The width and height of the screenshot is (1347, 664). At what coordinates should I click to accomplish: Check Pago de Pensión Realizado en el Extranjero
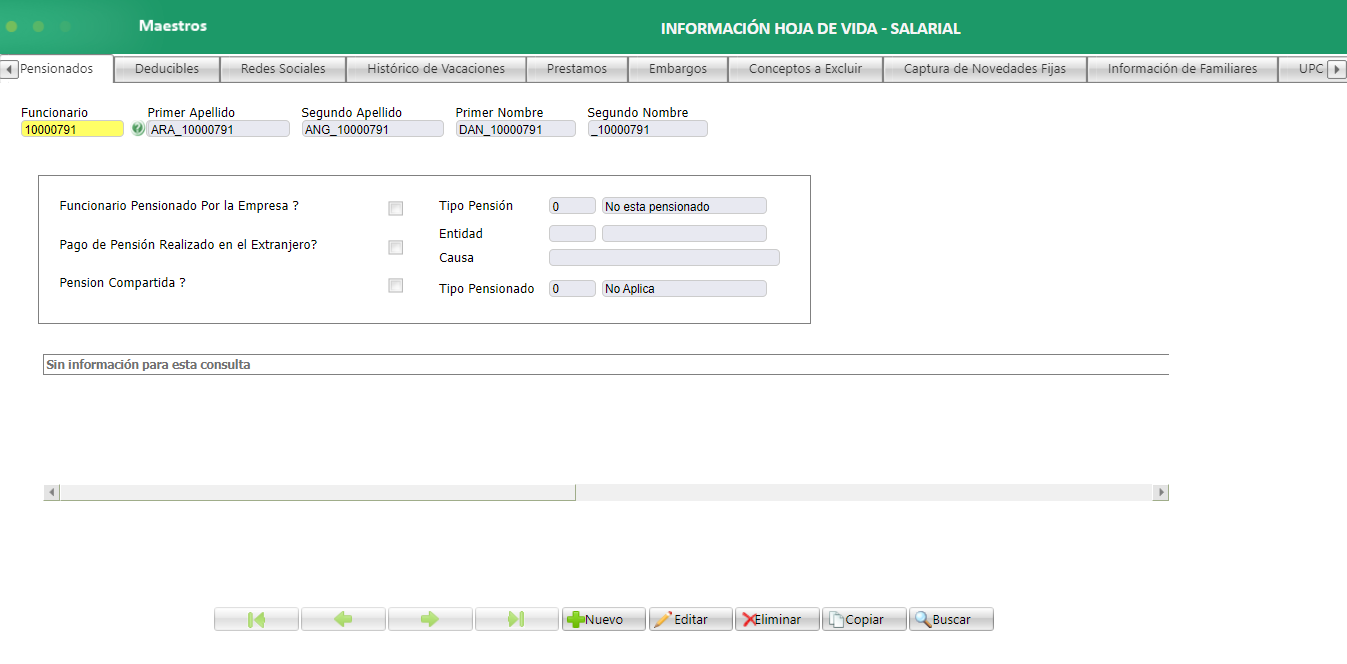pyautogui.click(x=395, y=247)
